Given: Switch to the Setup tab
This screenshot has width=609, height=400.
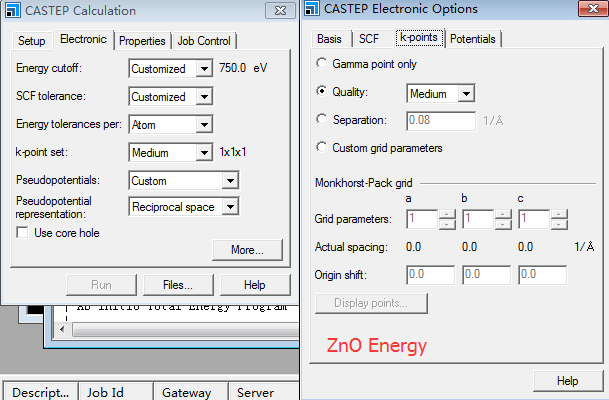Looking at the screenshot, I should 31,41.
